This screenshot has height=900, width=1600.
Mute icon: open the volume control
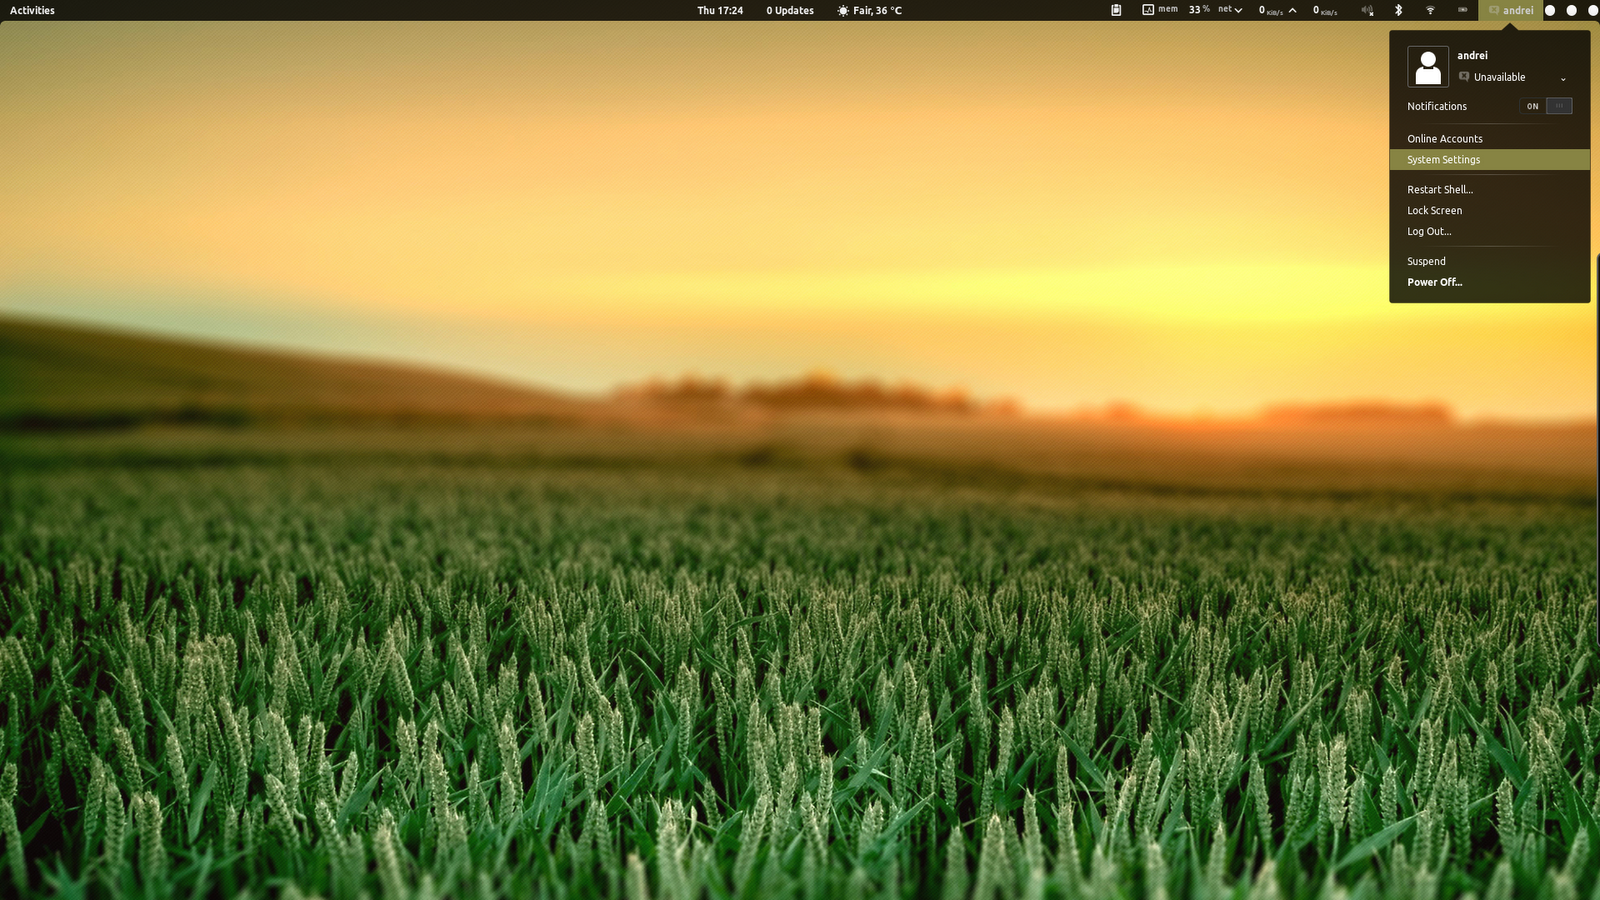tap(1367, 11)
